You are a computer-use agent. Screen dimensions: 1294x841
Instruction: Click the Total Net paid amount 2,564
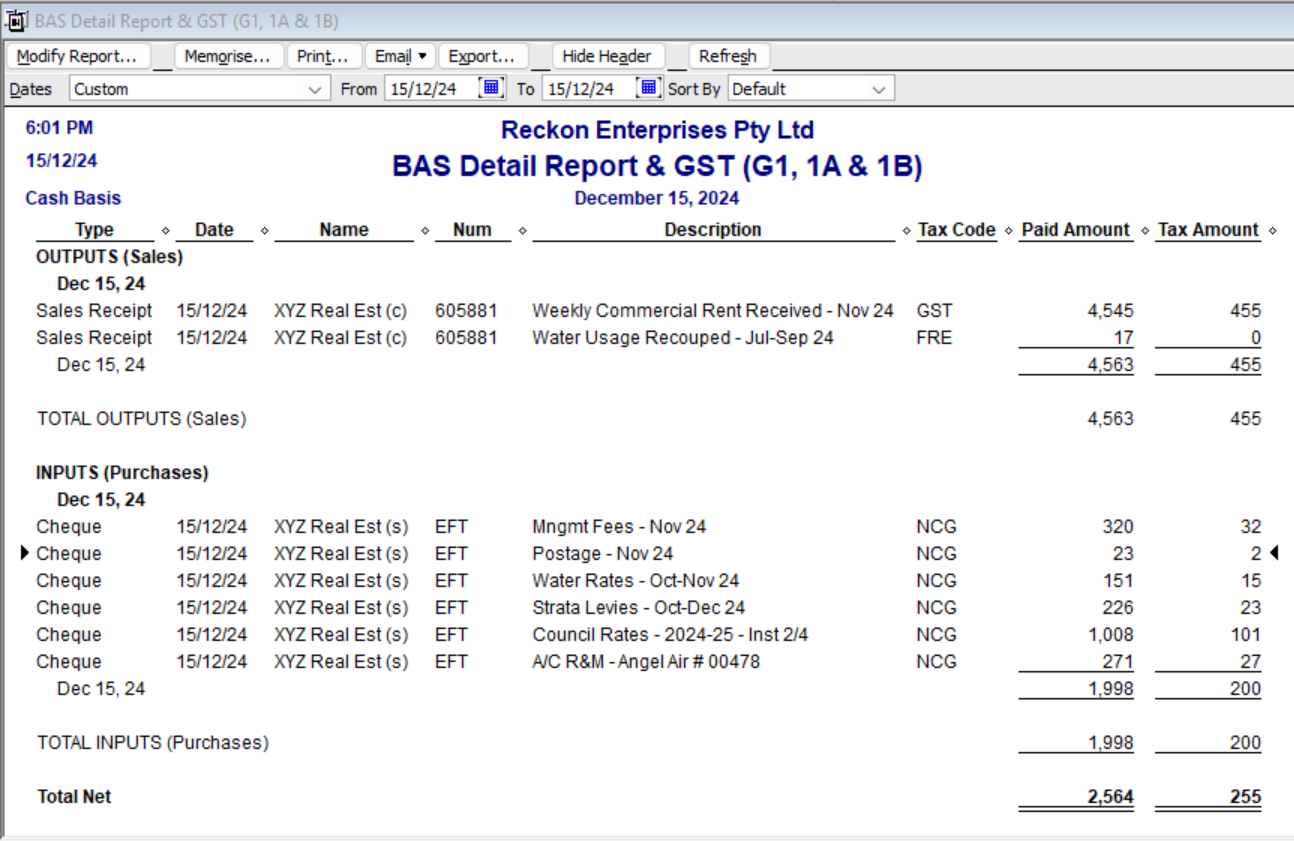click(x=1110, y=797)
